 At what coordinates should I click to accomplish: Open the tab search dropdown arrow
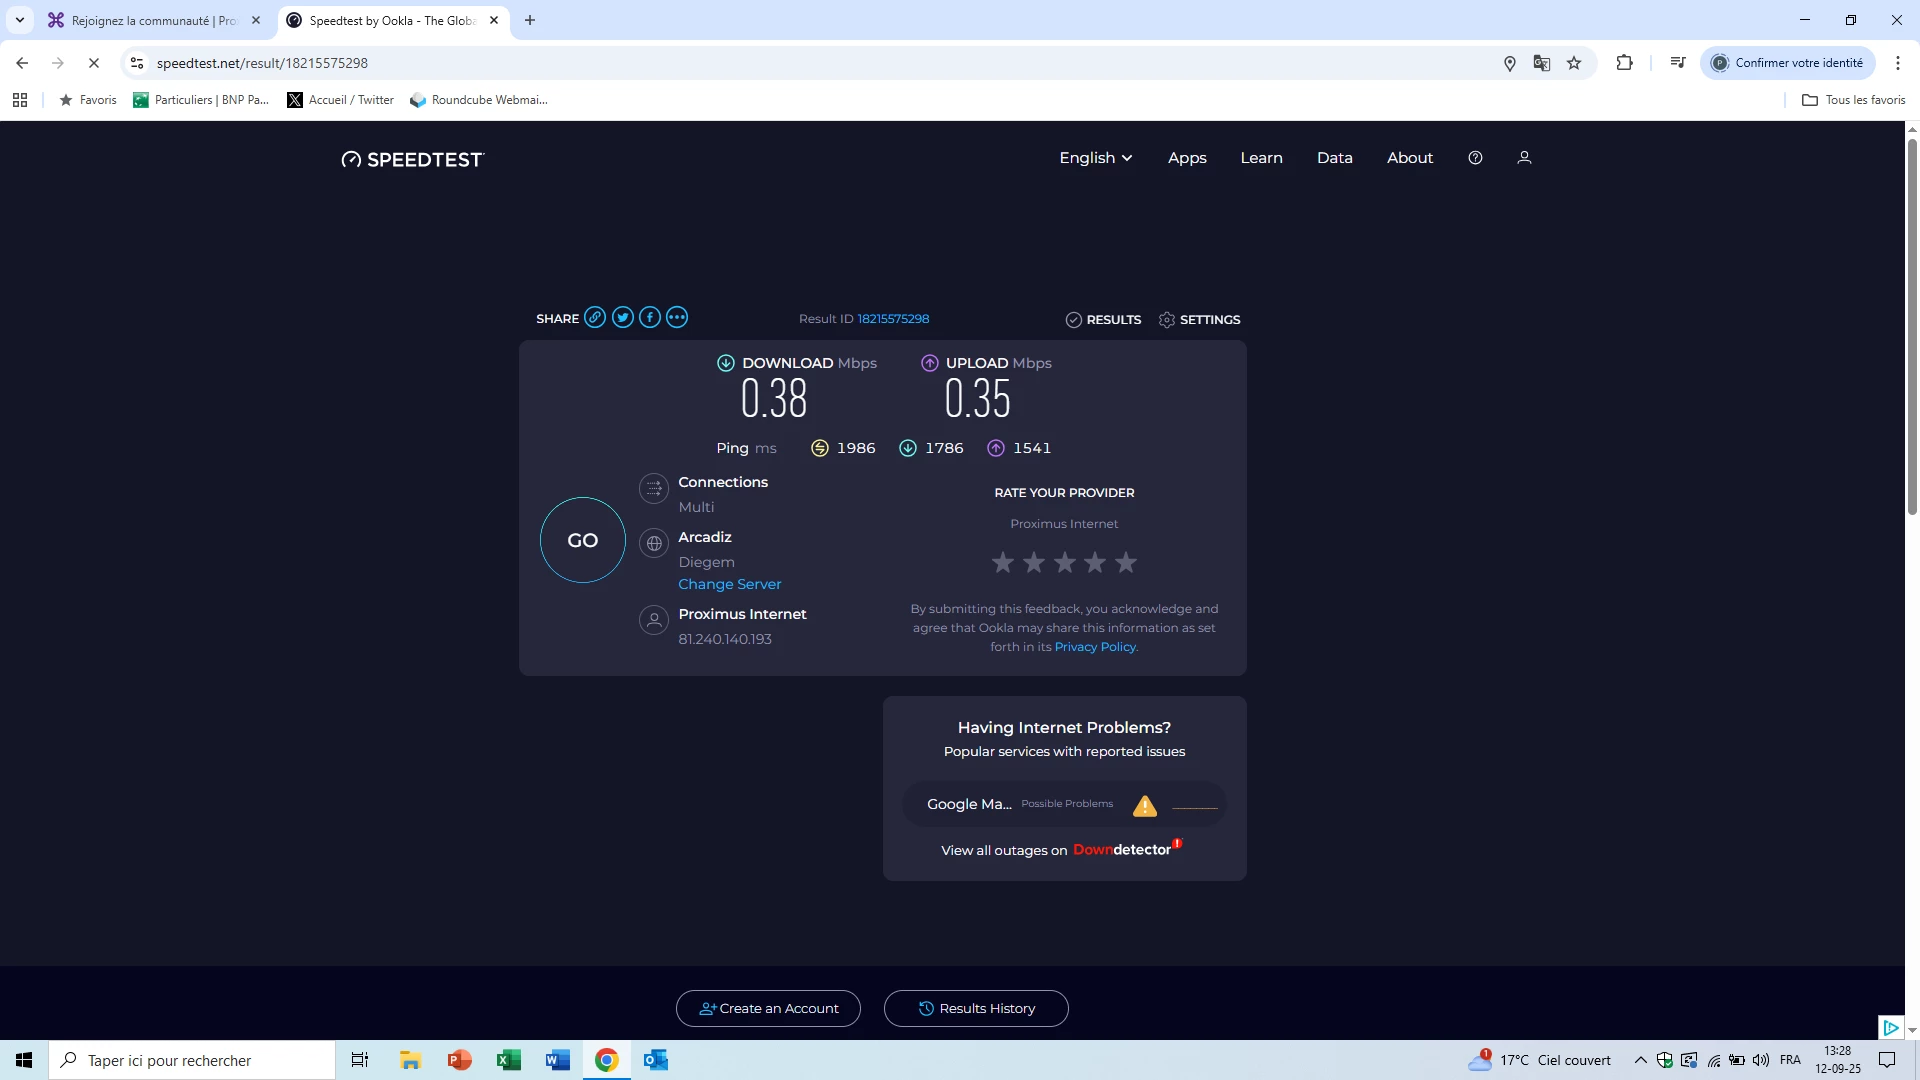20,20
